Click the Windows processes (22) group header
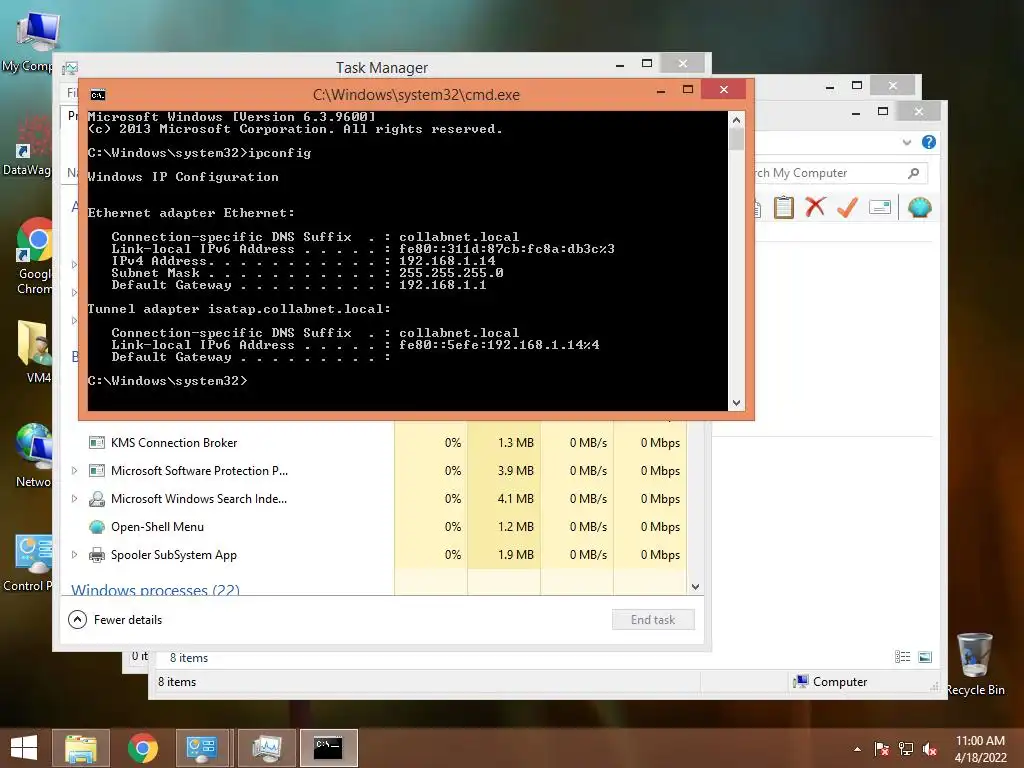Screen dimensions: 1024x768 click(155, 590)
